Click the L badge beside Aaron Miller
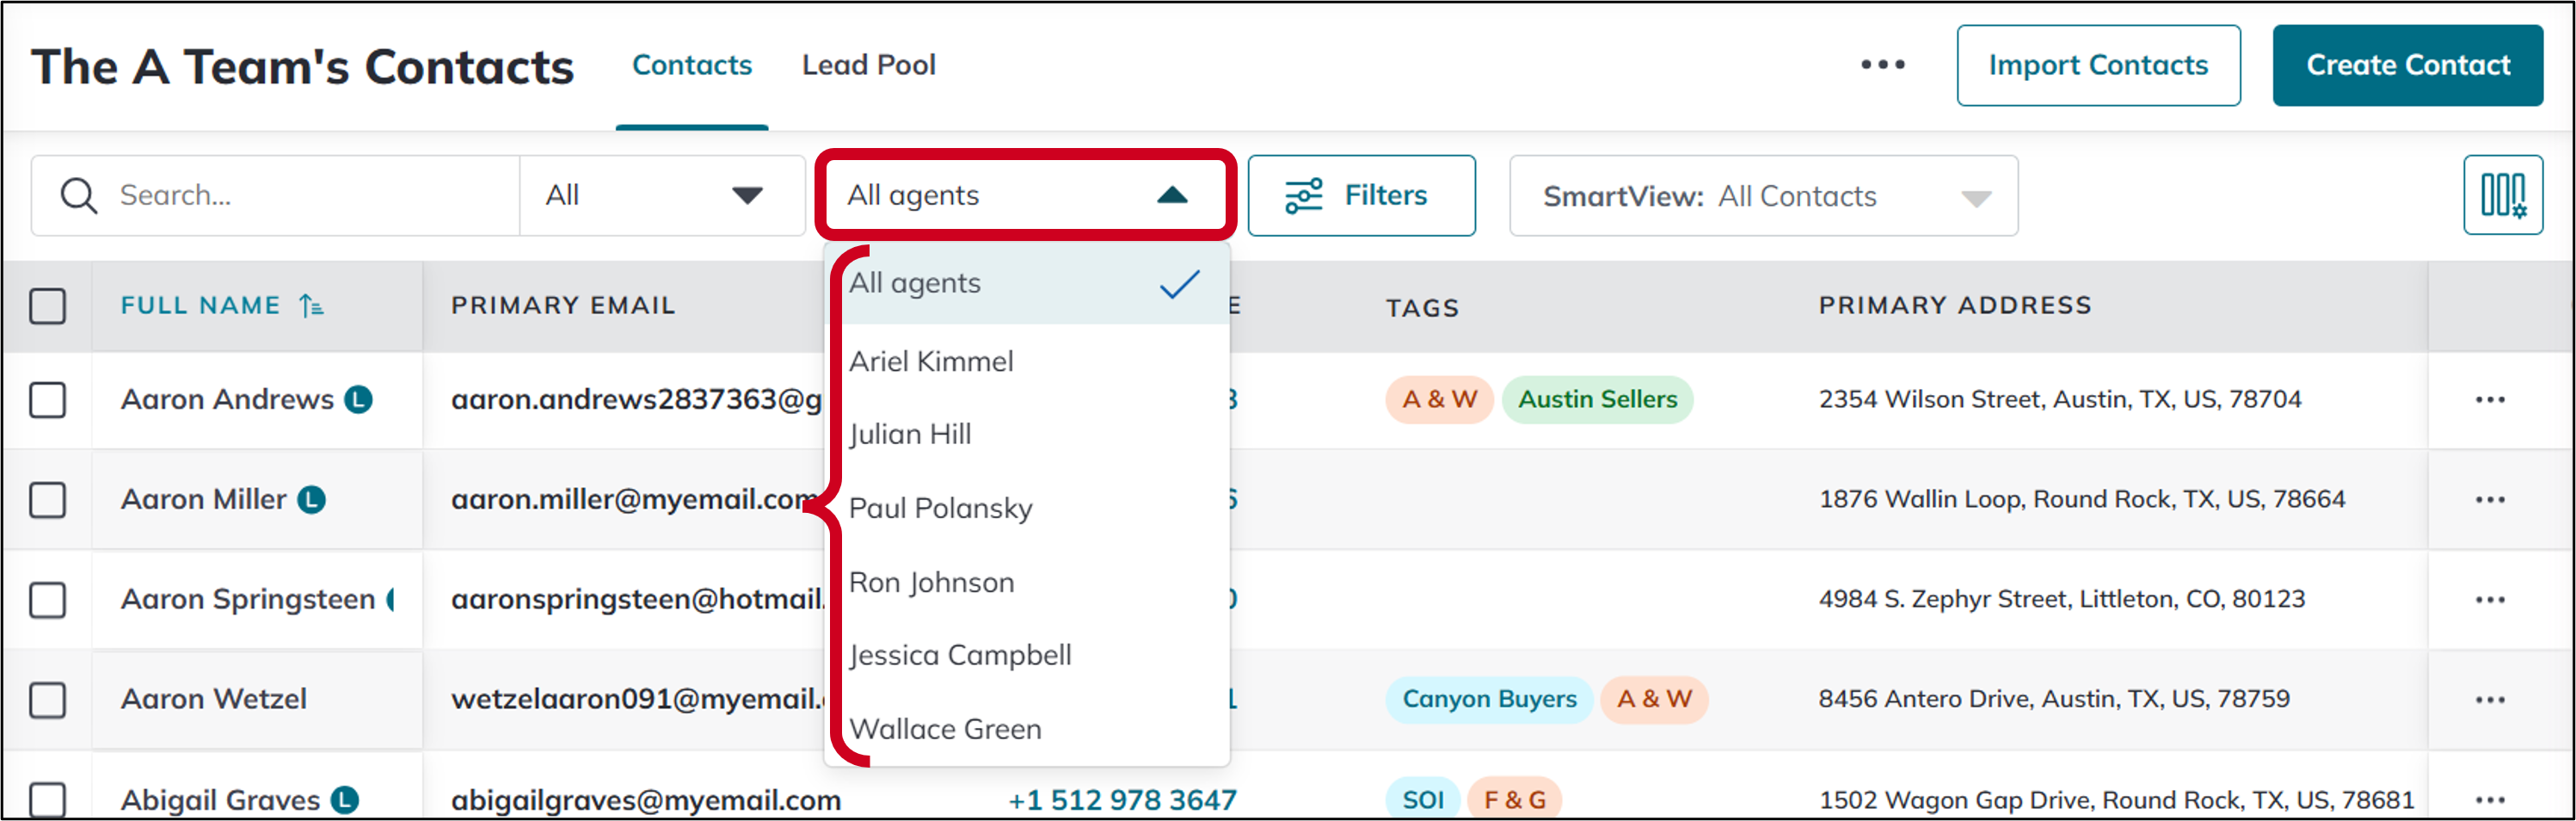 click(311, 500)
